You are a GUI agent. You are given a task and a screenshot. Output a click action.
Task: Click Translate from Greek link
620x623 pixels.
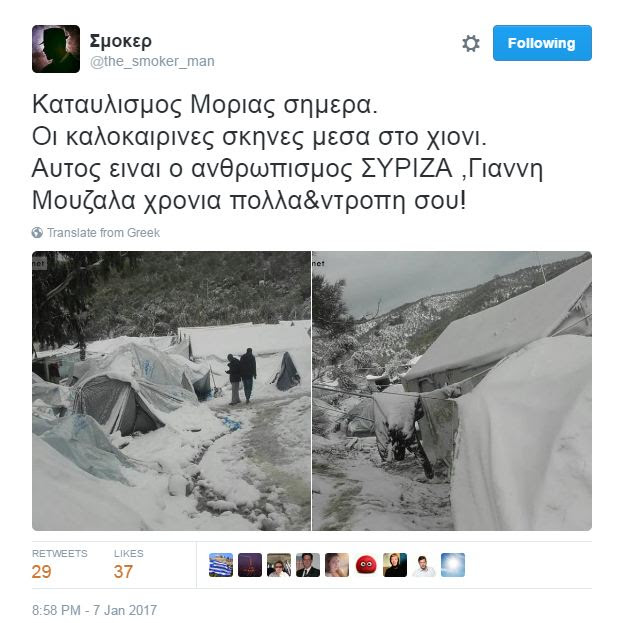click(x=103, y=232)
